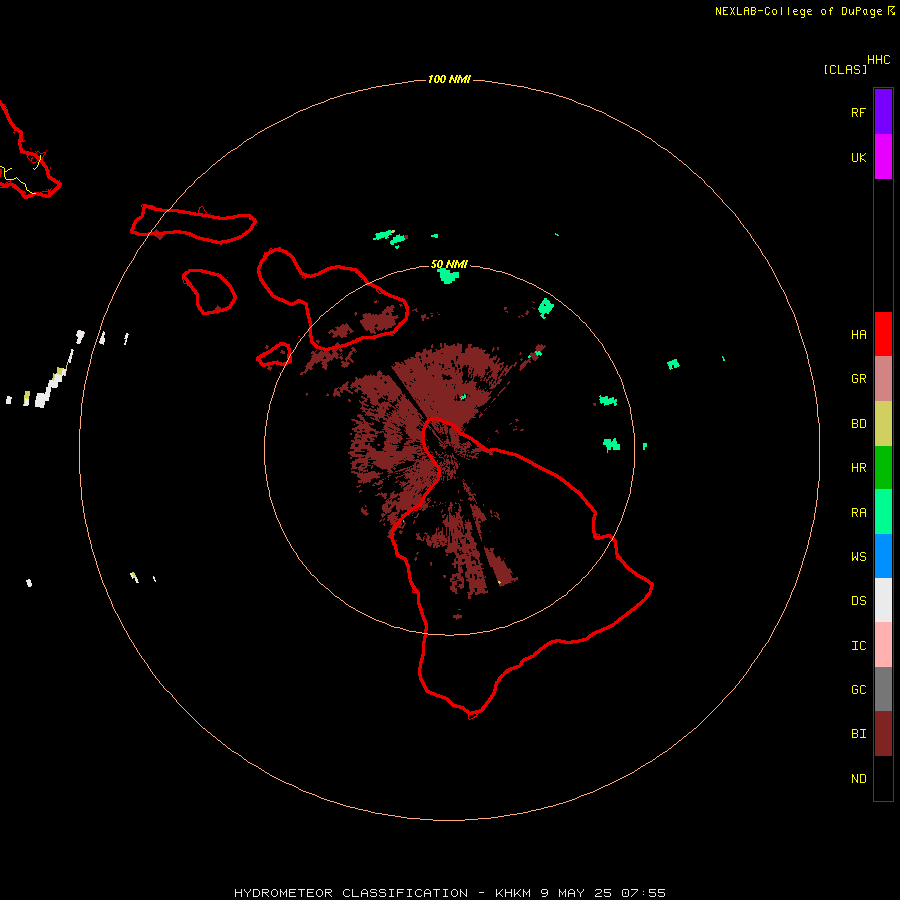Viewport: 900px width, 900px height.
Task: Click the RF purple color swatch
Action: pyautogui.click(x=883, y=111)
